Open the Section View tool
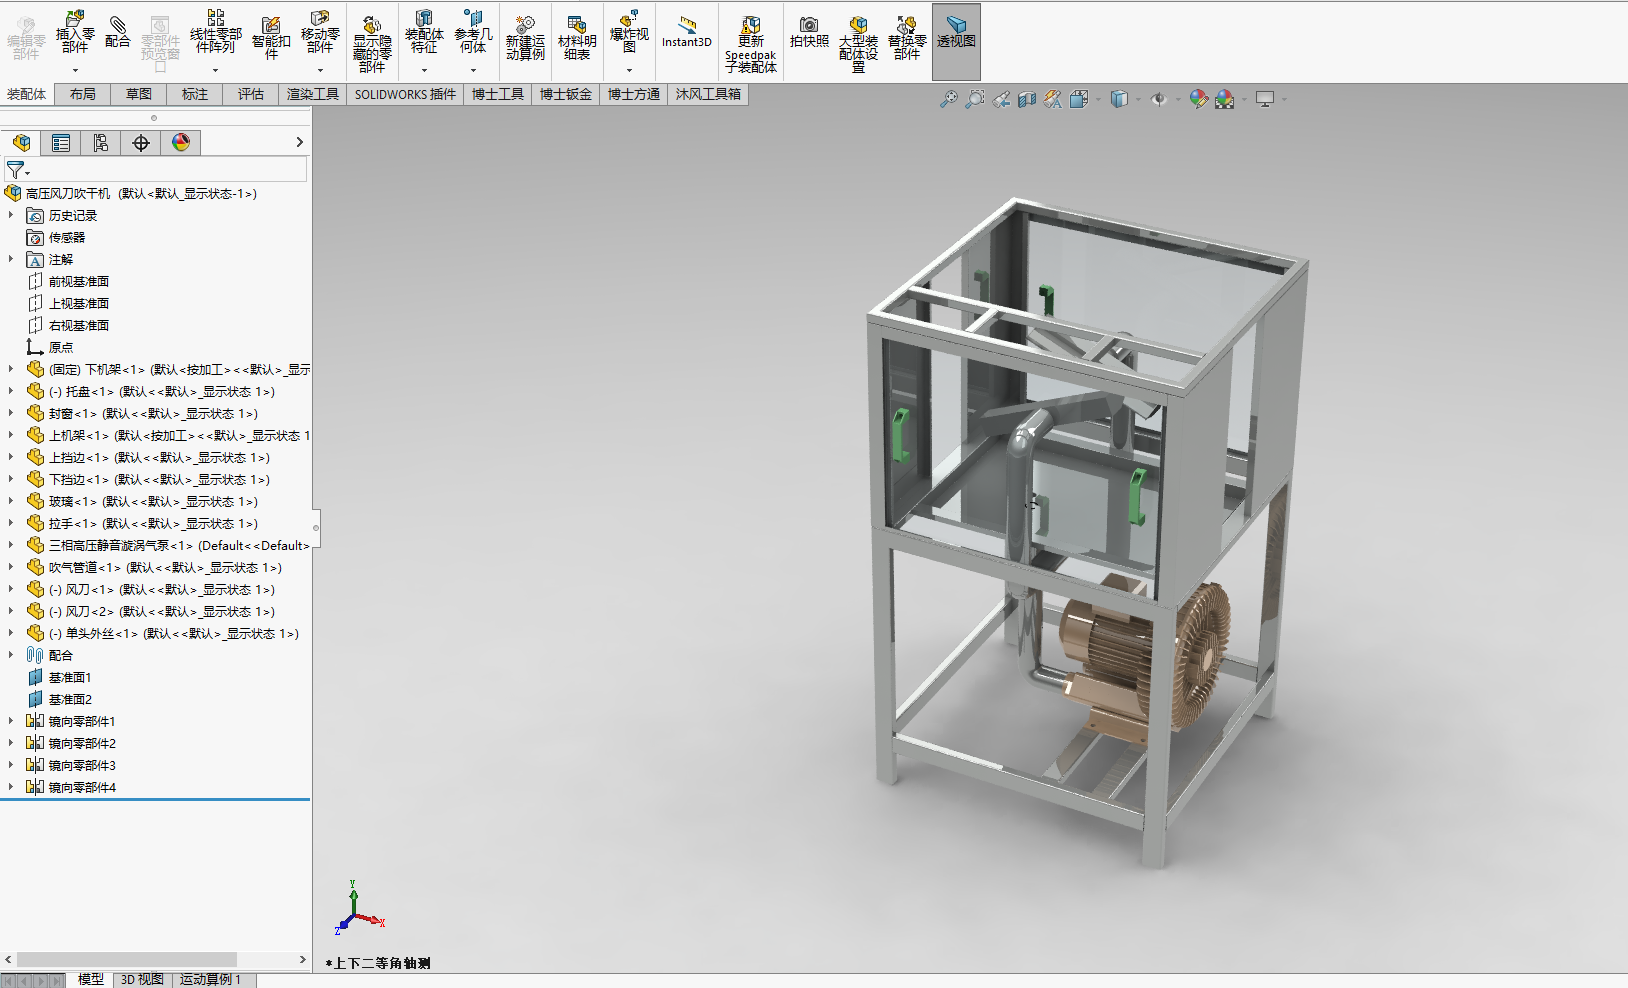Viewport: 1628px width, 988px height. point(1026,99)
